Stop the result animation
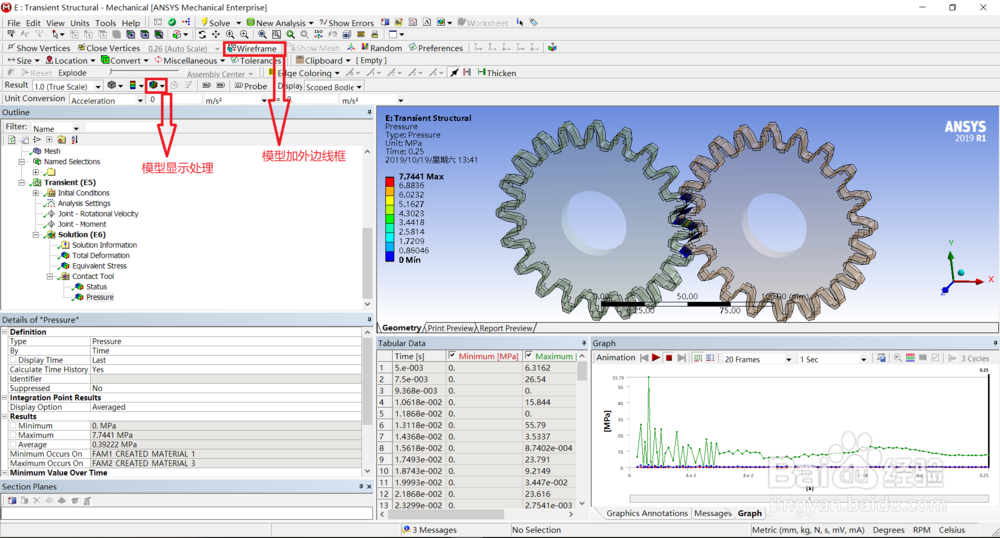 pyautogui.click(x=669, y=358)
